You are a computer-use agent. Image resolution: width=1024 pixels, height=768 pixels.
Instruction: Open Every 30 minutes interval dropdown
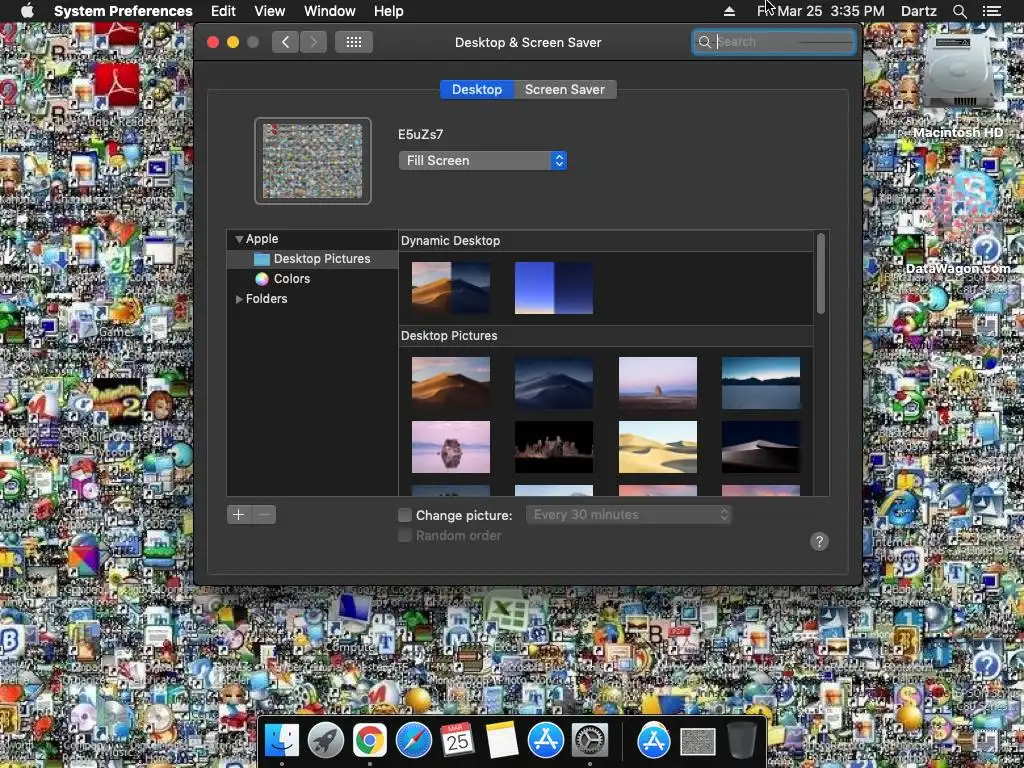pyautogui.click(x=629, y=515)
